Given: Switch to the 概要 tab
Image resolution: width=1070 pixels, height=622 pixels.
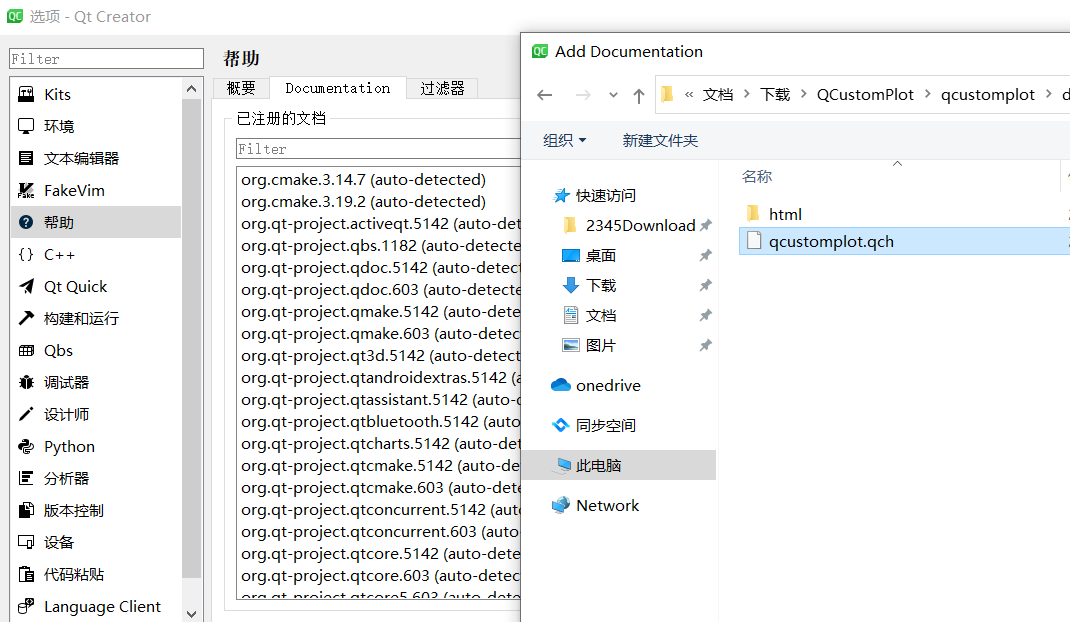Looking at the screenshot, I should tap(241, 88).
